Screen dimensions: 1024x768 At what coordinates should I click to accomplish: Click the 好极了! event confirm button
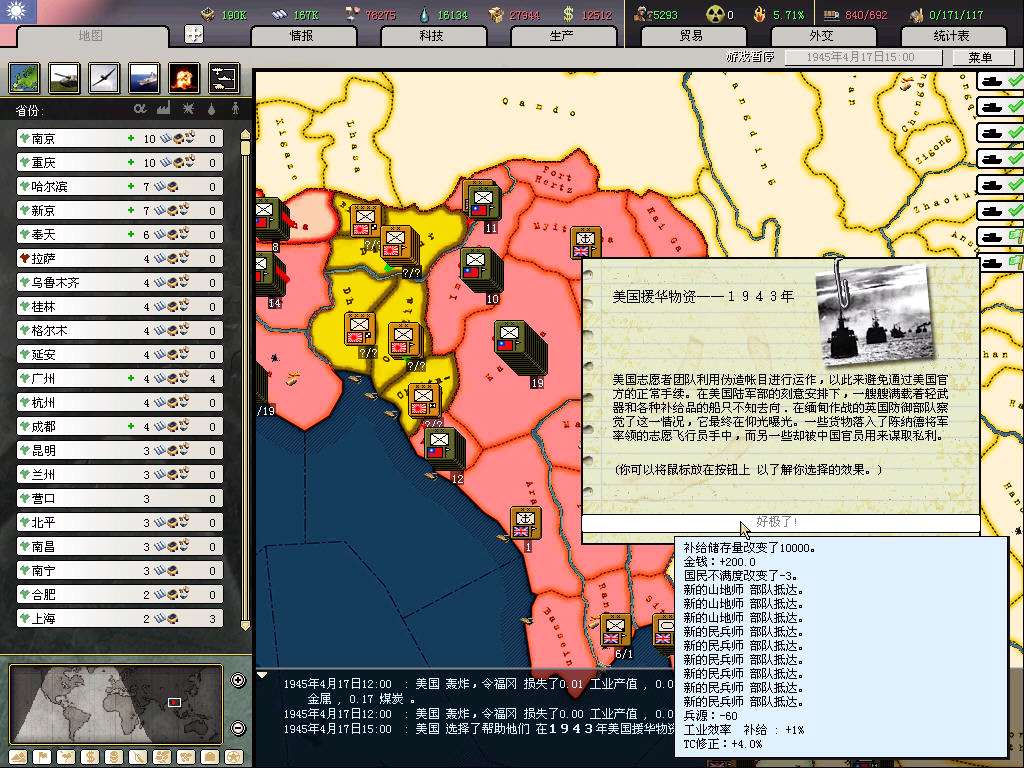click(780, 523)
